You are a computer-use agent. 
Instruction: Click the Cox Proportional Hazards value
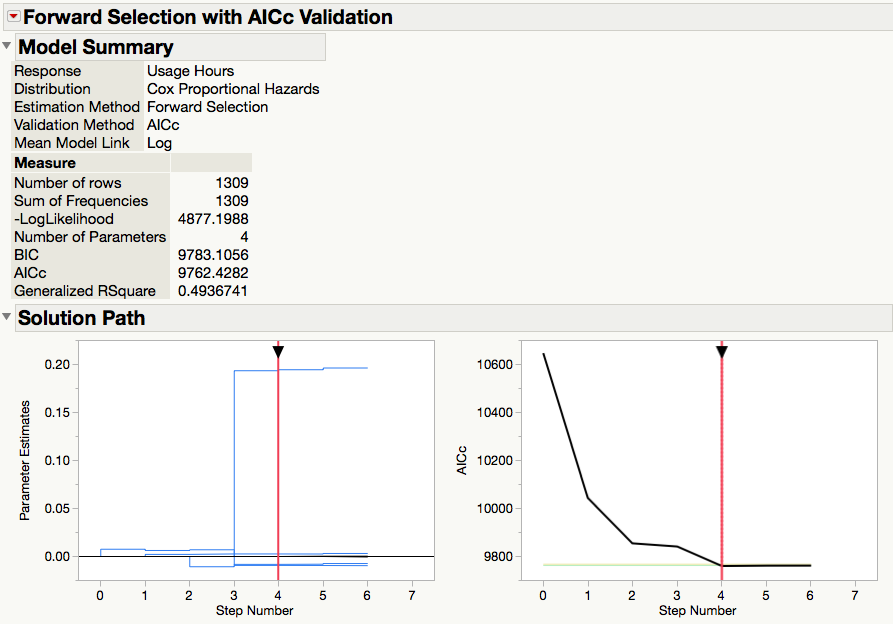pyautogui.click(x=233, y=89)
